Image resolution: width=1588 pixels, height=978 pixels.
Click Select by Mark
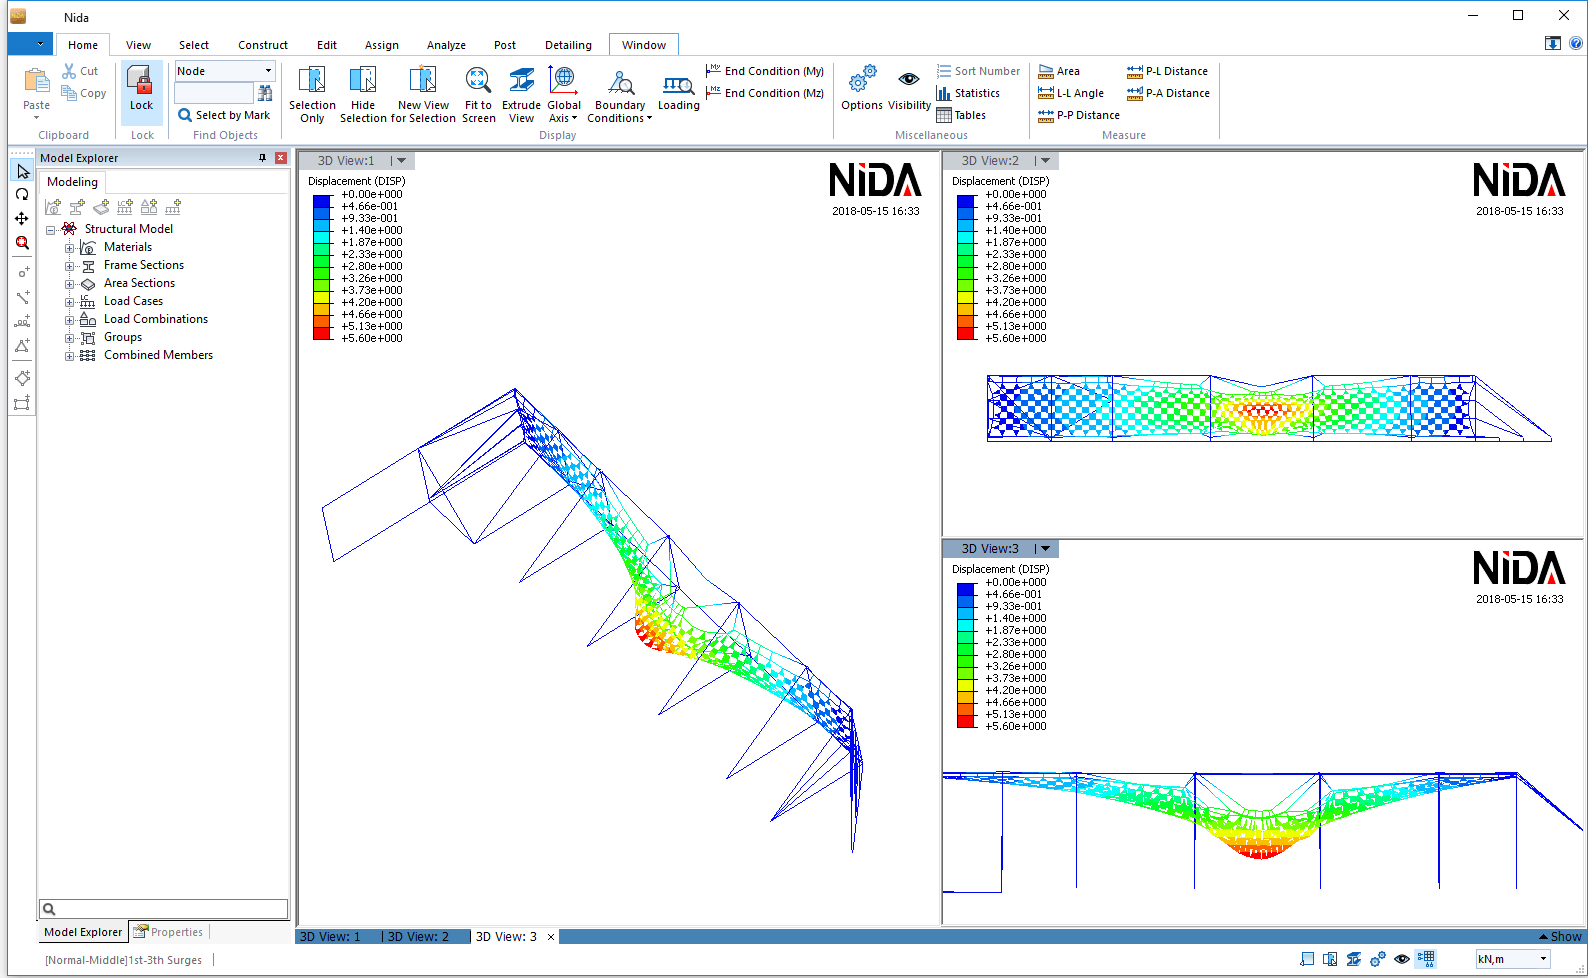(225, 115)
